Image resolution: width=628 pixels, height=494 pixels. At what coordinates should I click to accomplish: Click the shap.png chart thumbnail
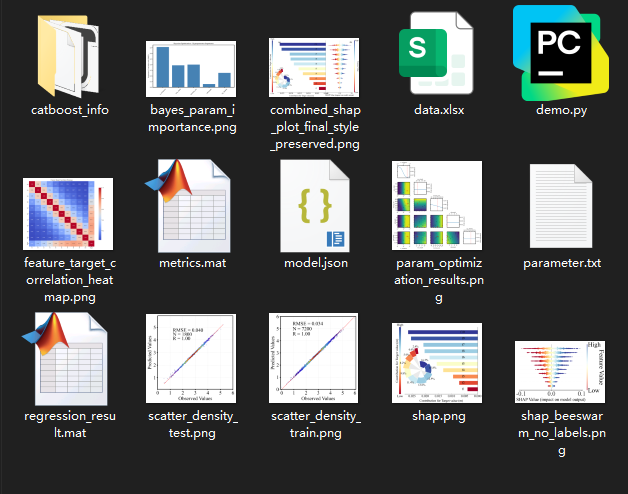click(437, 363)
